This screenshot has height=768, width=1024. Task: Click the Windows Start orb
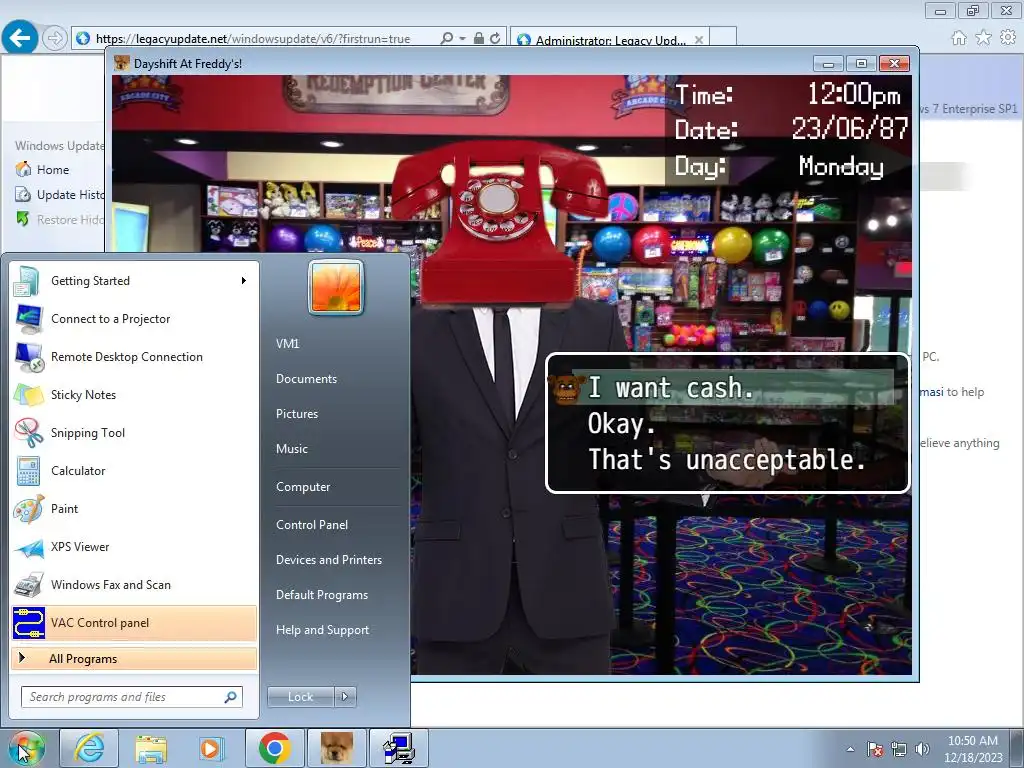click(27, 748)
